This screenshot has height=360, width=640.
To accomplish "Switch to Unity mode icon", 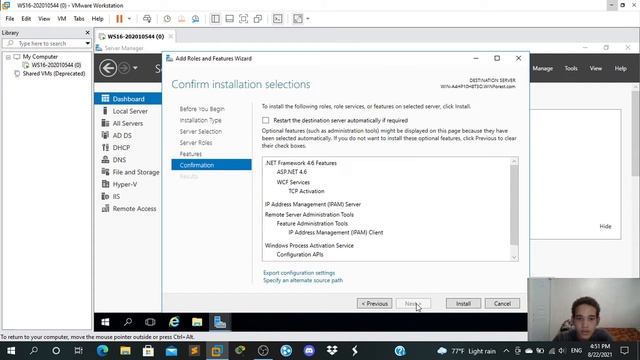I will [258, 19].
